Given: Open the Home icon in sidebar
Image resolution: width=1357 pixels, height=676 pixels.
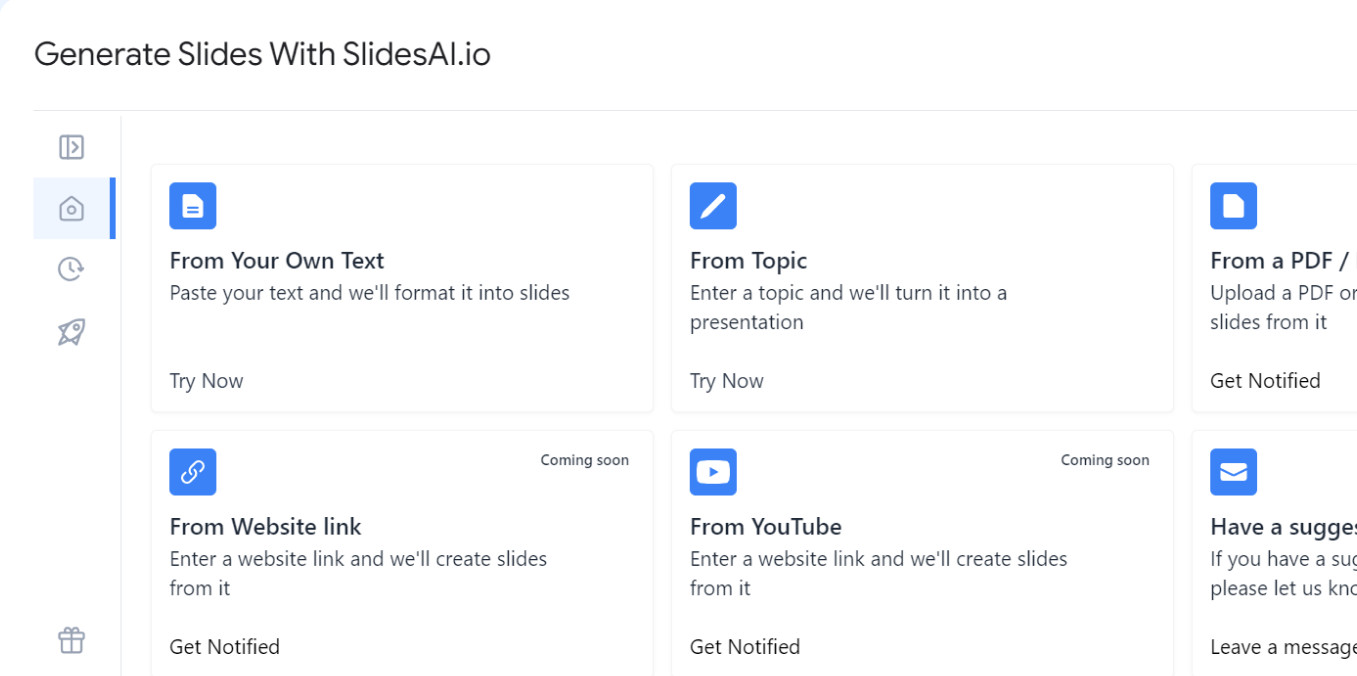Looking at the screenshot, I should pyautogui.click(x=71, y=209).
